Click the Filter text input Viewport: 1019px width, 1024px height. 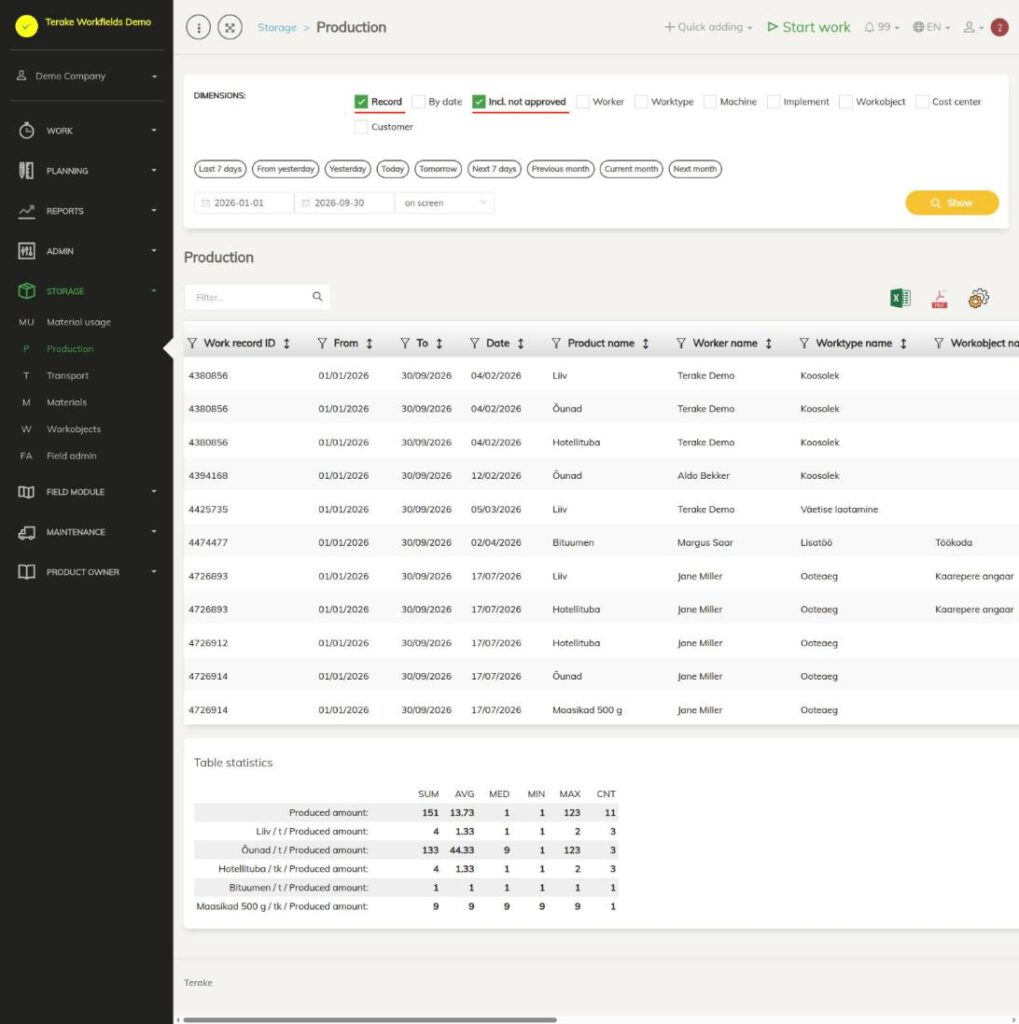pyautogui.click(x=257, y=297)
